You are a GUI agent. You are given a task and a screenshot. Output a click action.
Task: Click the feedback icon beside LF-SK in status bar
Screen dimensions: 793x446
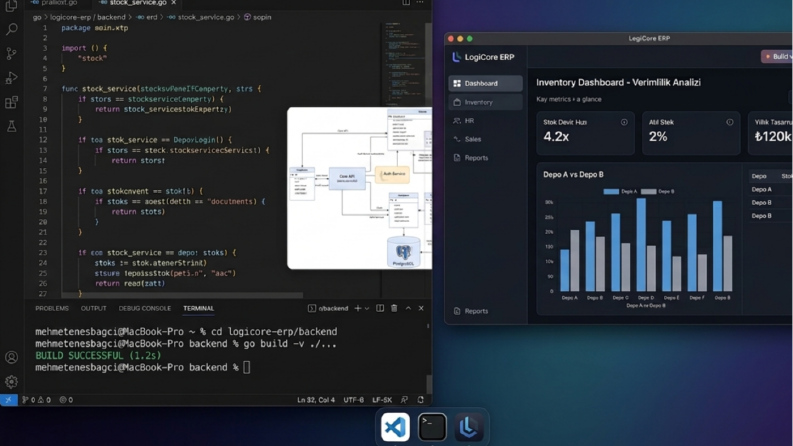coord(404,399)
